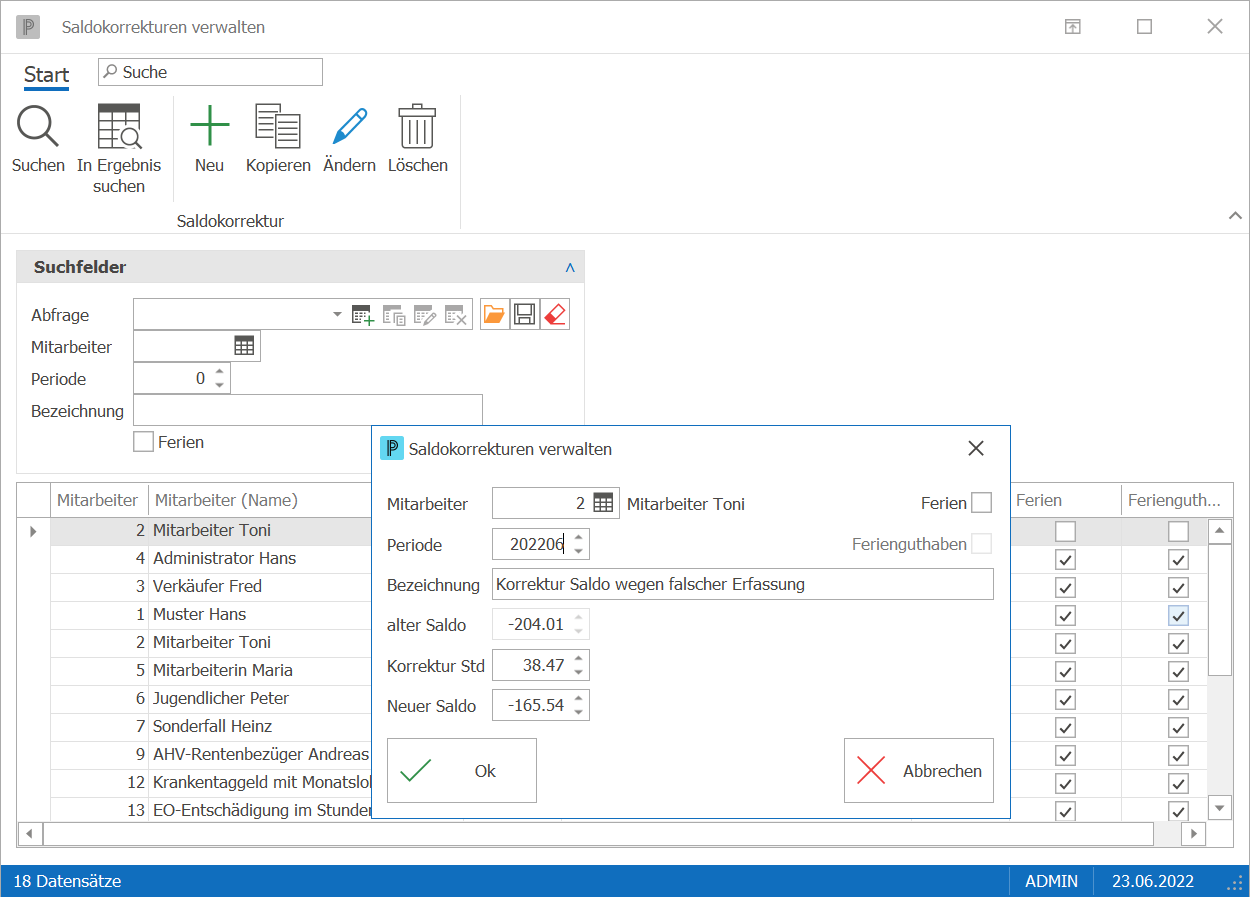
Task: Decrease Korrektur Std with the down arrow
Action: point(578,672)
